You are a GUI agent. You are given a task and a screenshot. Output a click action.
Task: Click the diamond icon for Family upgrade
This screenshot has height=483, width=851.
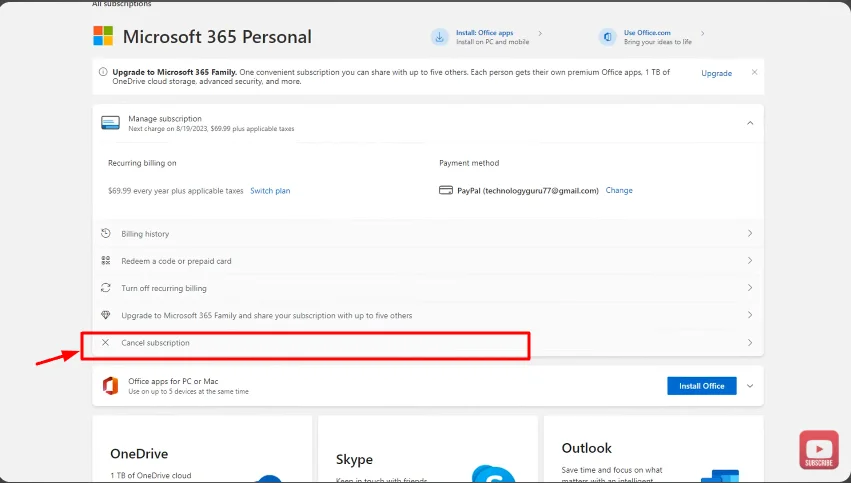(106, 315)
